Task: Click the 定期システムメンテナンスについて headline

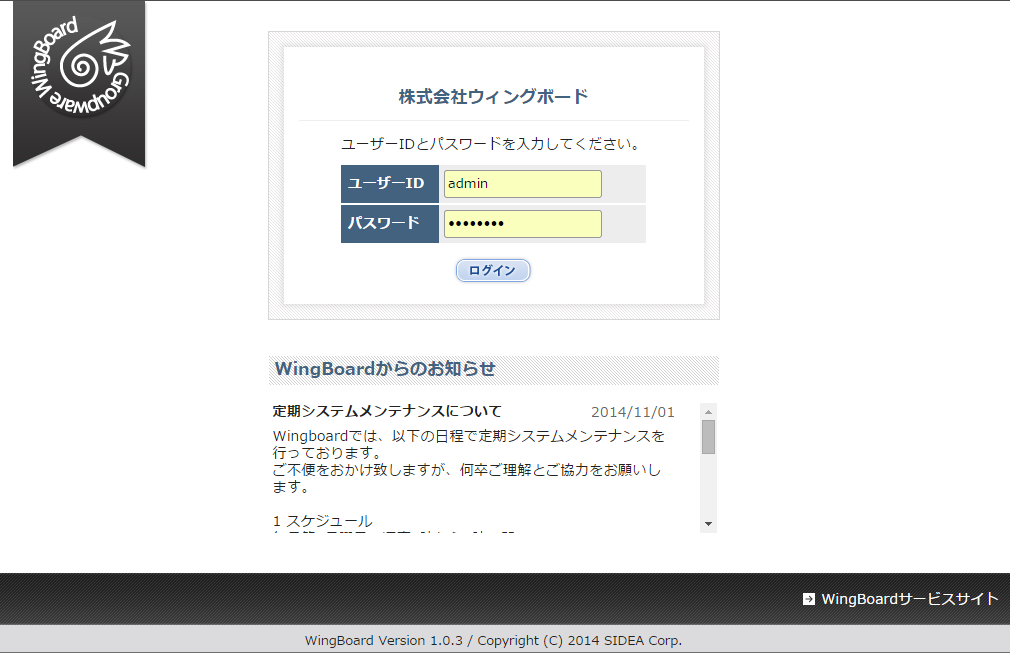Action: tap(386, 411)
